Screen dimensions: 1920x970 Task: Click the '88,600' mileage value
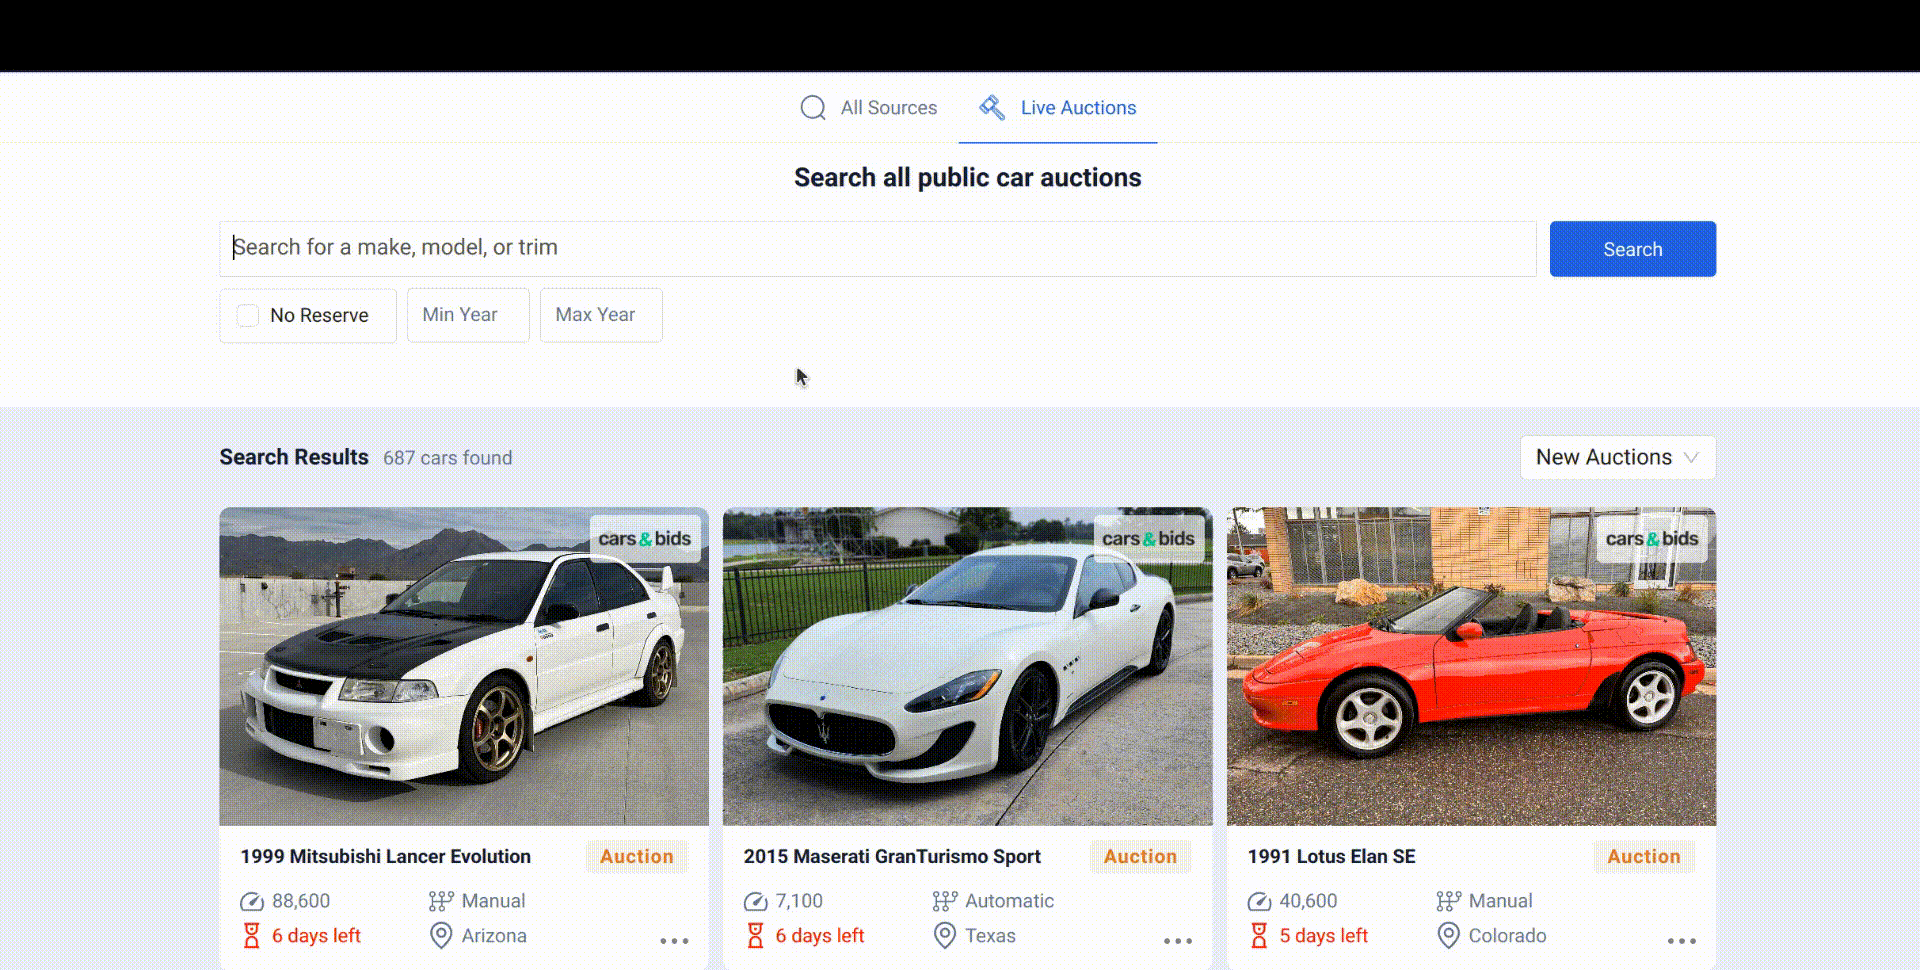pyautogui.click(x=301, y=901)
